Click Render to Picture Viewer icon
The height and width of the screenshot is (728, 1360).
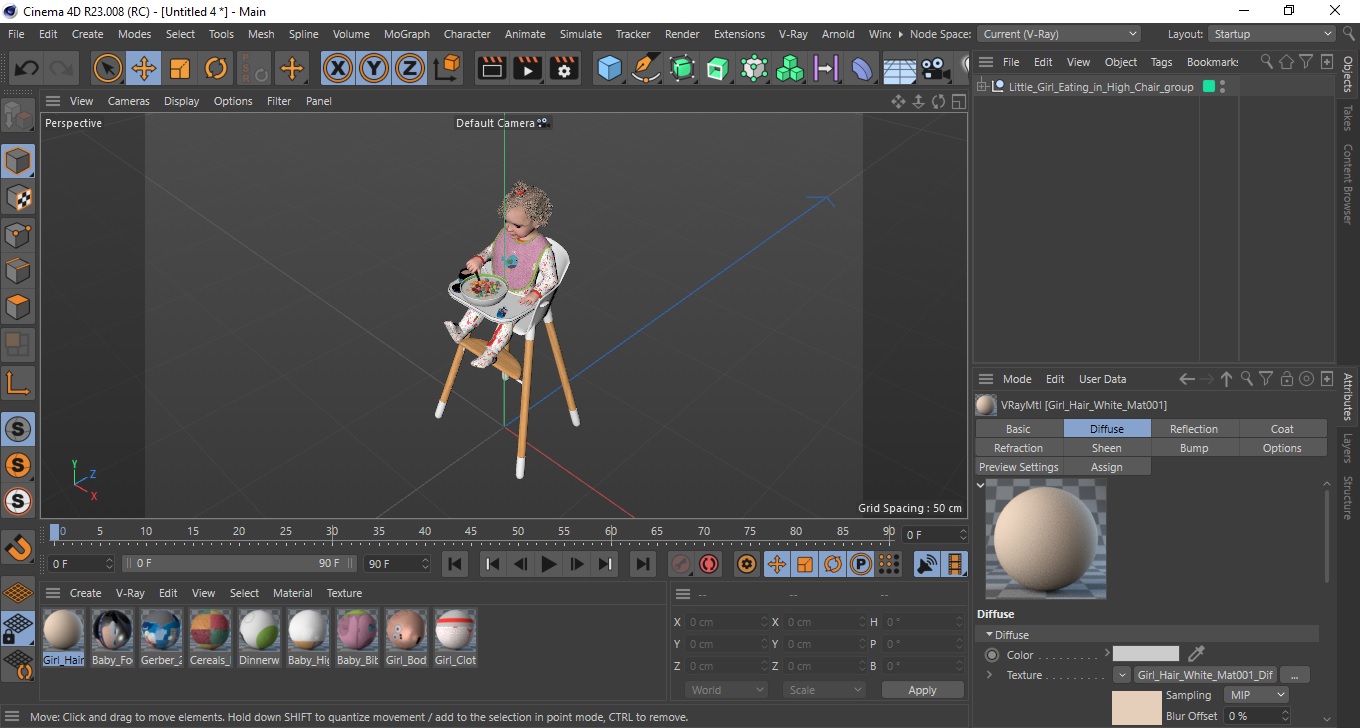pyautogui.click(x=528, y=69)
